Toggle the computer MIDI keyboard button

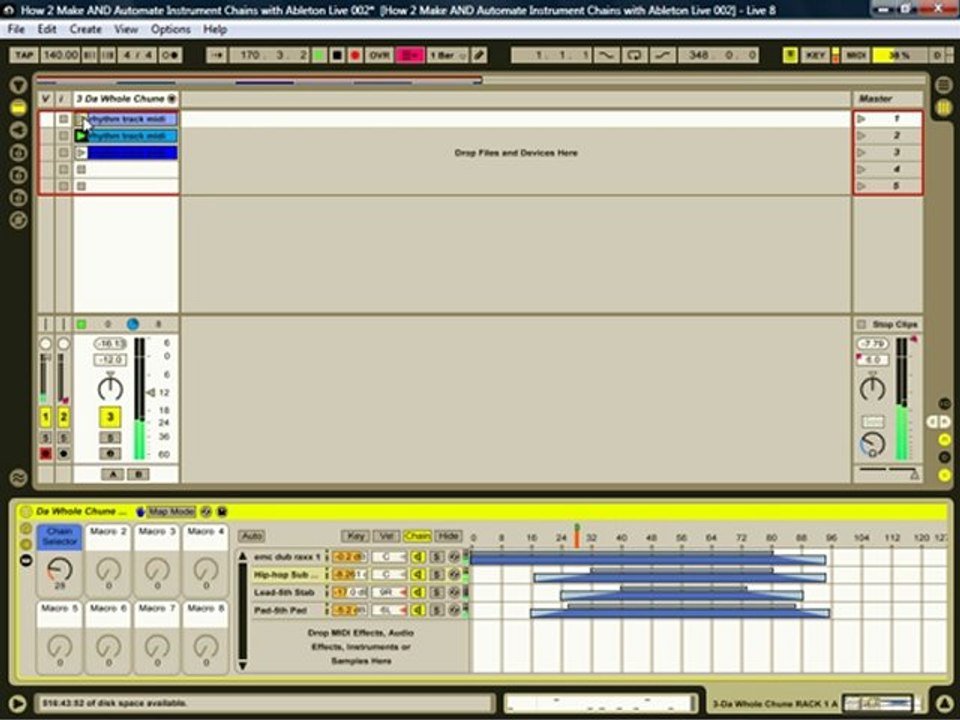790,55
